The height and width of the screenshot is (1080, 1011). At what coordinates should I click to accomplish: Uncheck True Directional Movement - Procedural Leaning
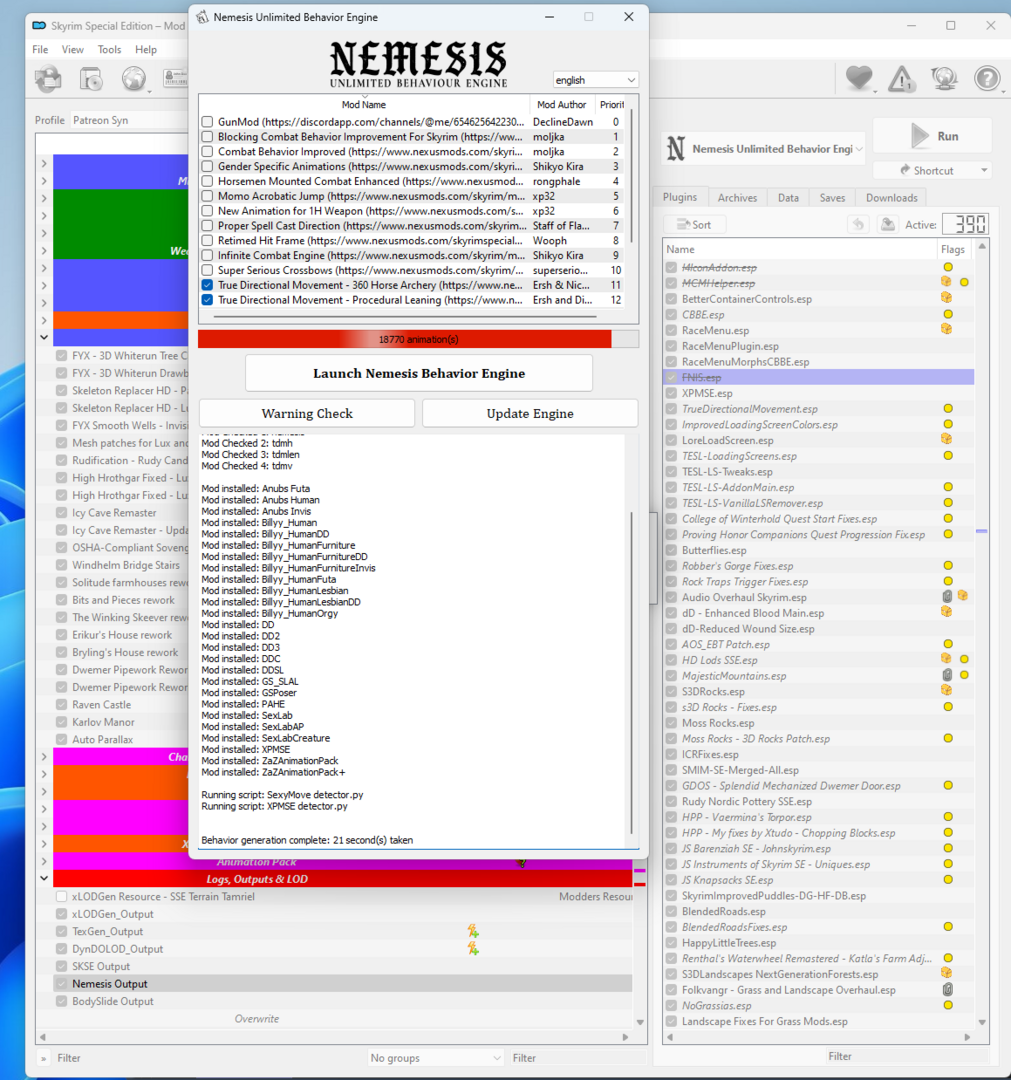click(x=207, y=300)
